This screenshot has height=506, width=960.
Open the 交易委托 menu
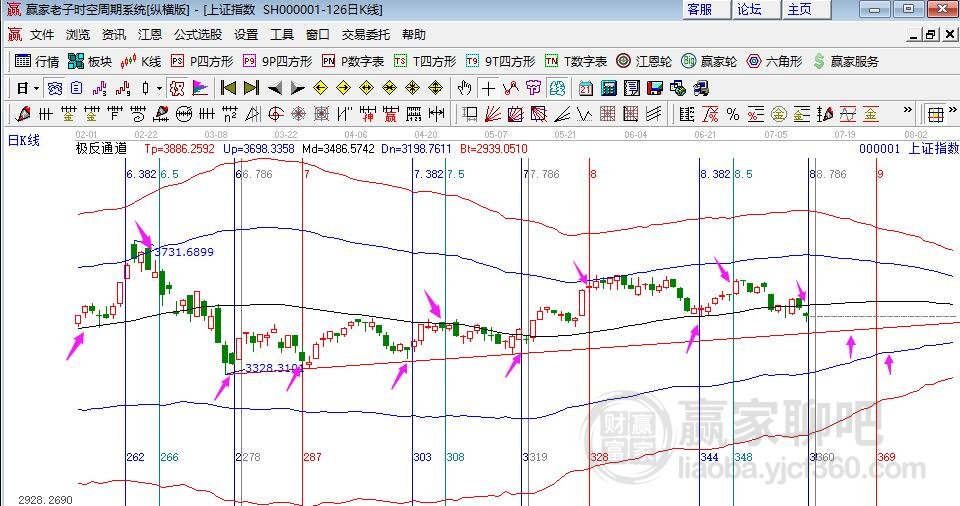366,35
